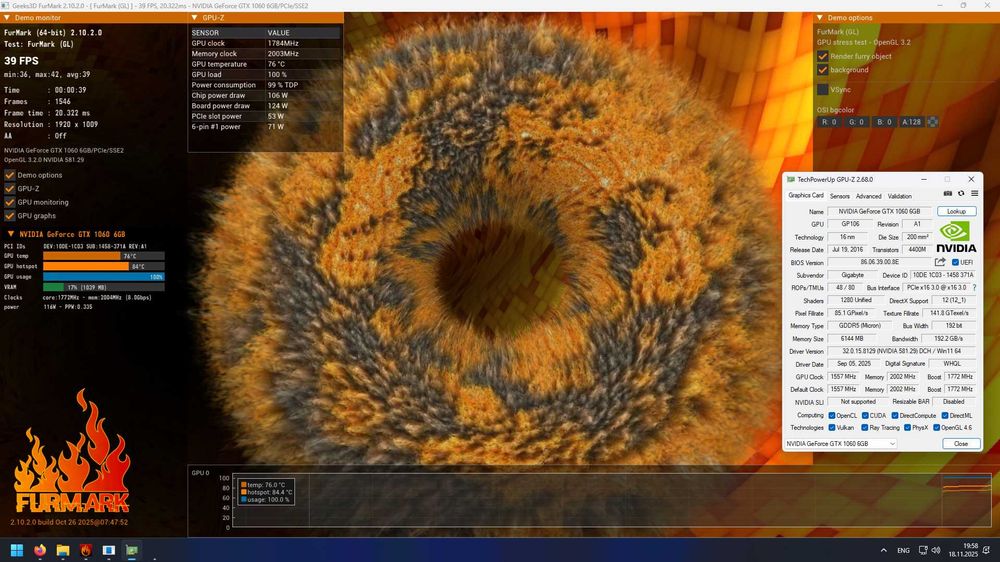Click the Lookup button in GPU-Z
This screenshot has height=562, width=1000.
pyautogui.click(x=956, y=211)
